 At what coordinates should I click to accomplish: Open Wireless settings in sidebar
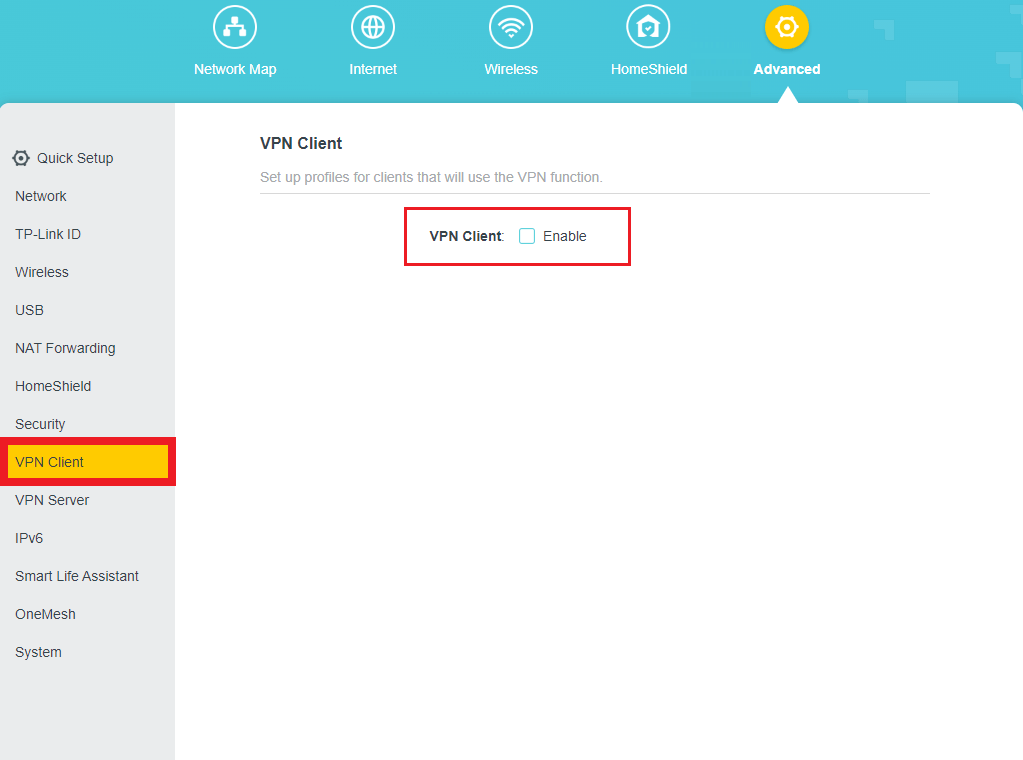42,272
